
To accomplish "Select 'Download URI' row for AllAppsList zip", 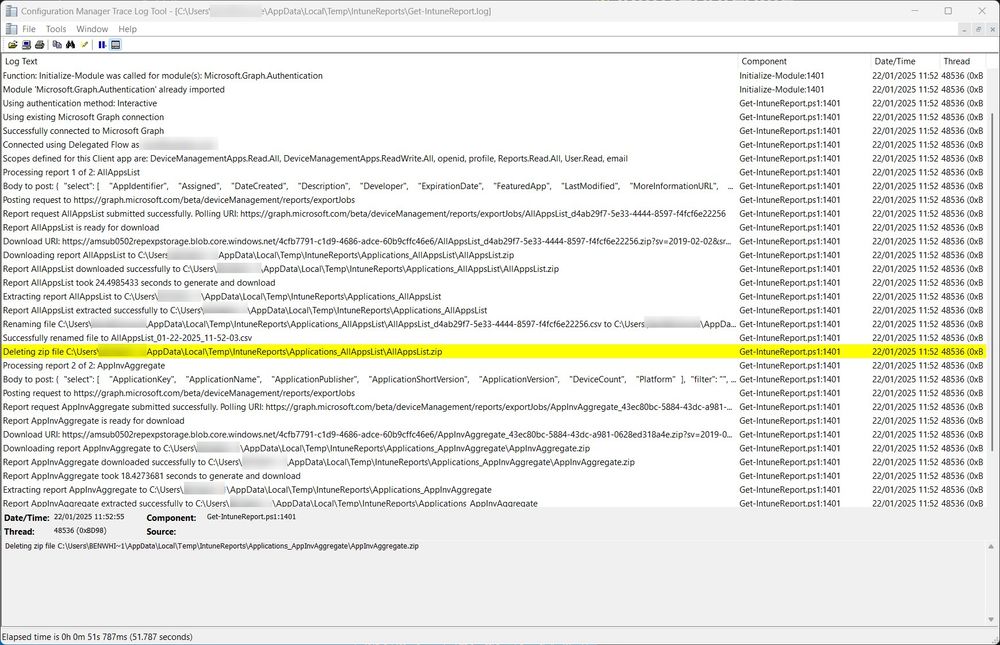I will coord(494,241).
